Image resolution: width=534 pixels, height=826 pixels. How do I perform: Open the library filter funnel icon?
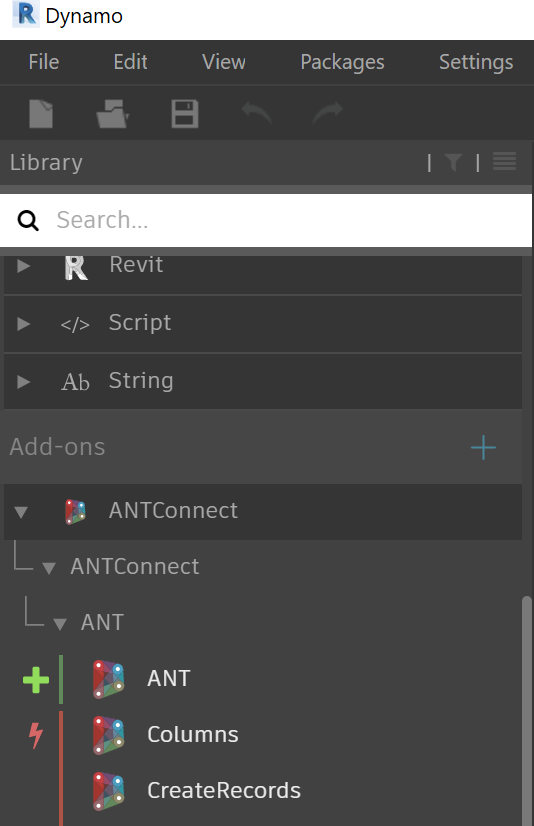[x=453, y=162]
